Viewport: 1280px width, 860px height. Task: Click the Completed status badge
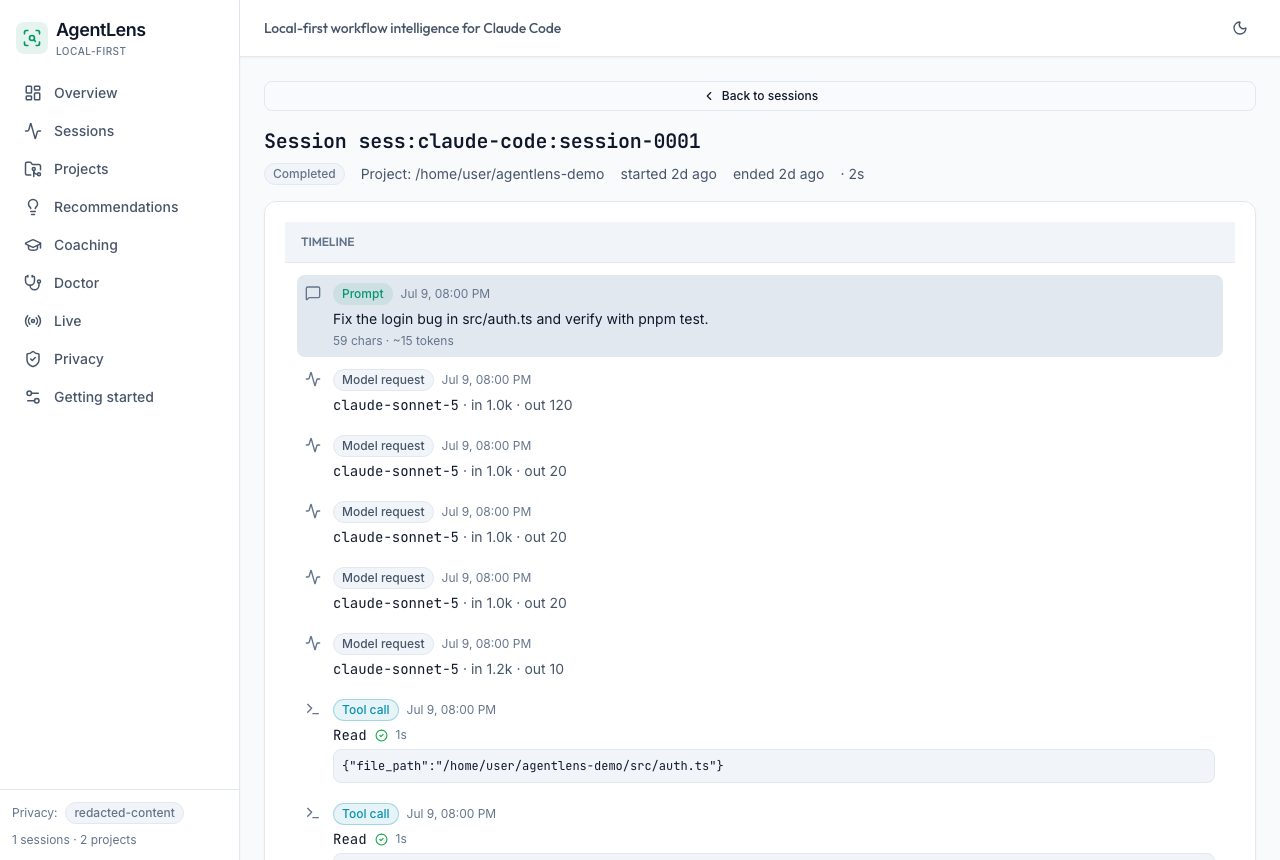[304, 174]
